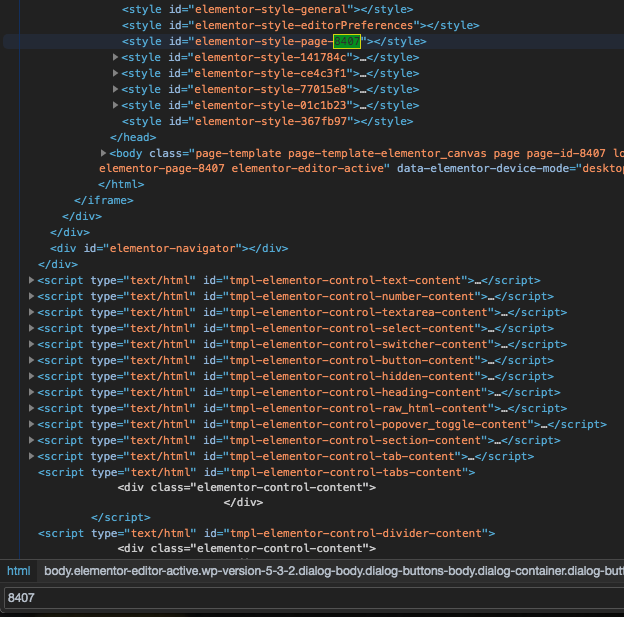624x617 pixels.
Task: Click the search field containing 8407
Action: point(314,597)
